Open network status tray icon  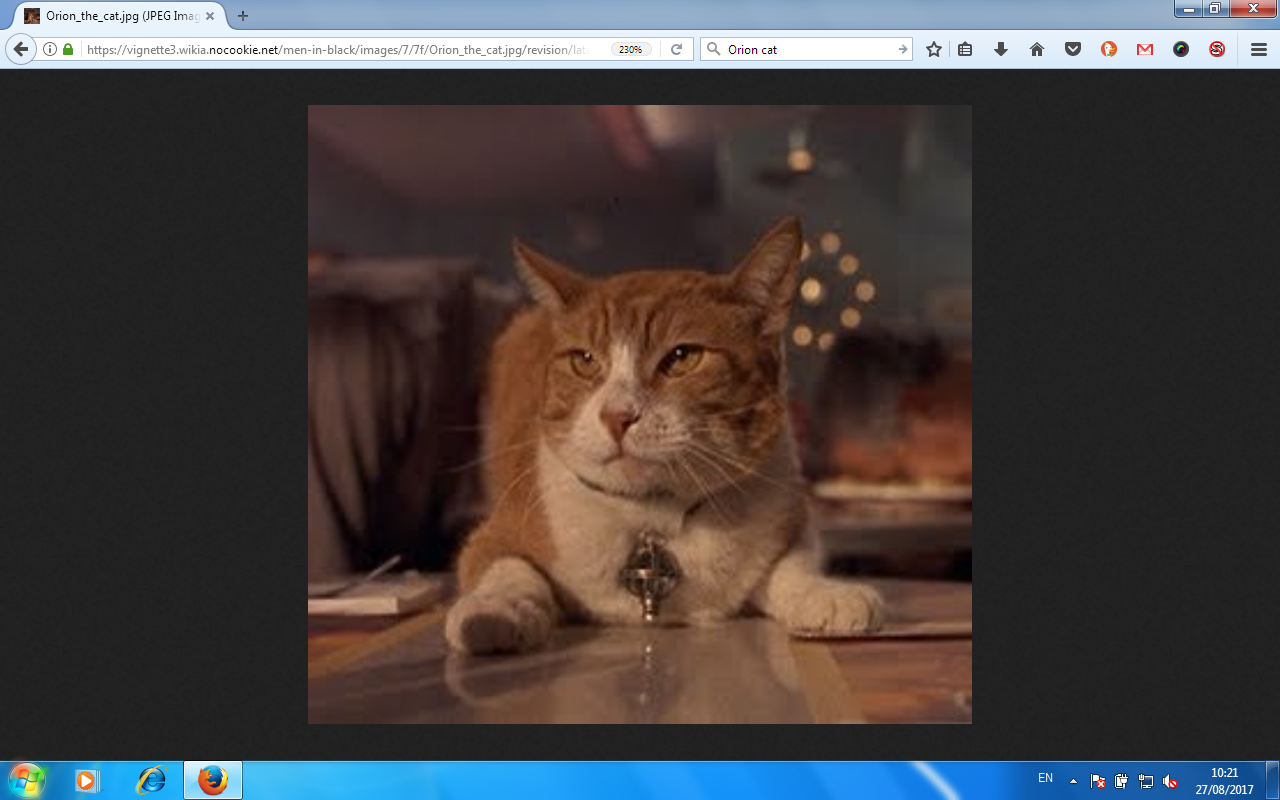(x=1146, y=781)
